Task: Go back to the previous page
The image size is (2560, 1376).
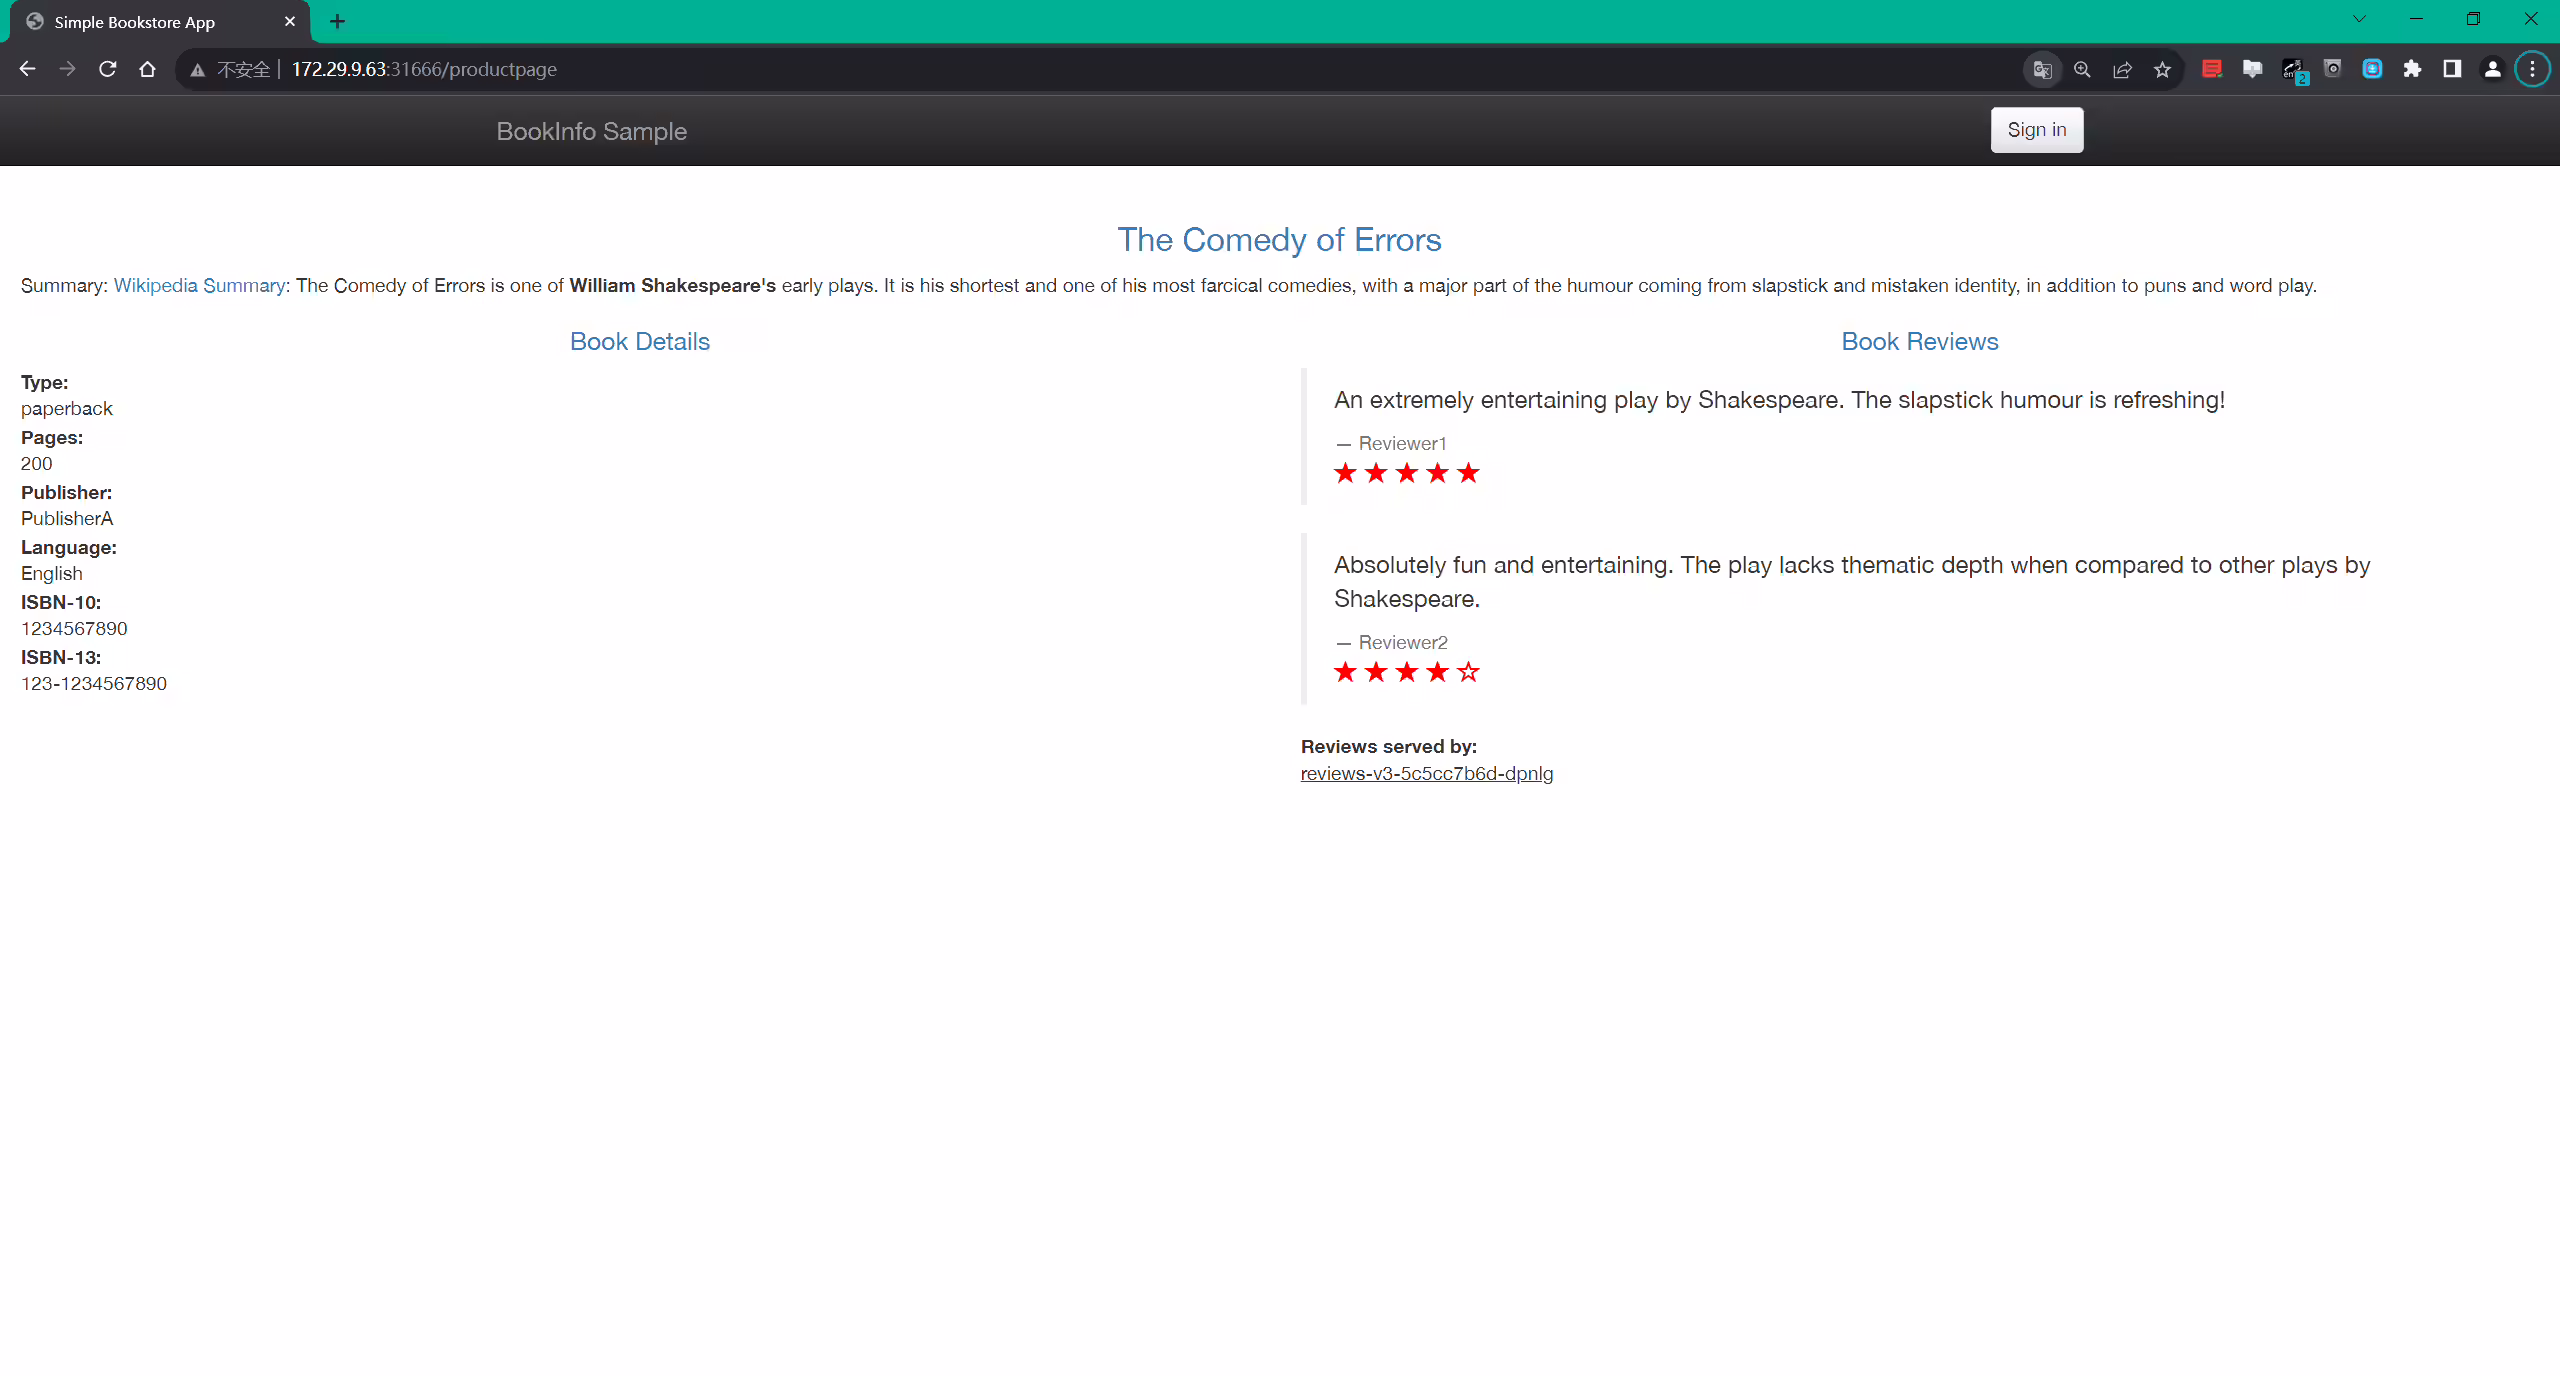Action: (x=27, y=69)
